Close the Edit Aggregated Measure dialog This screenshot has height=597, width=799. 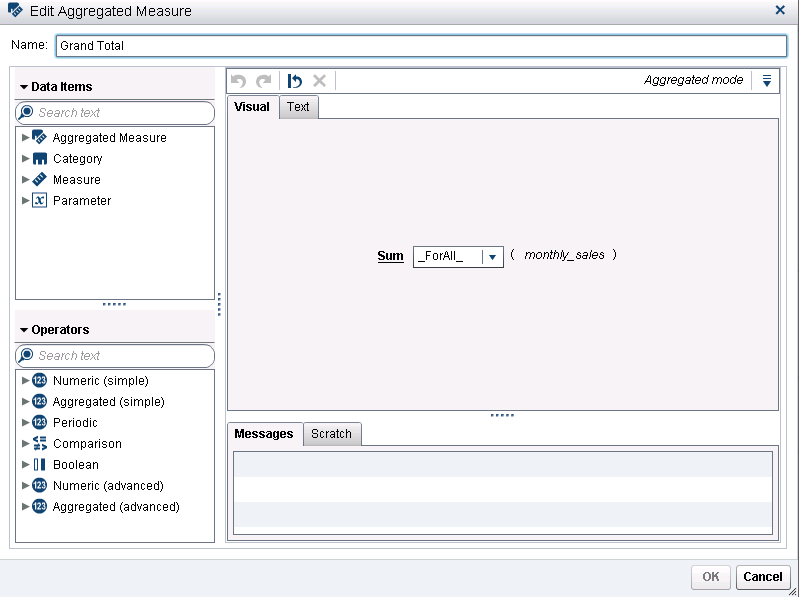[780, 10]
